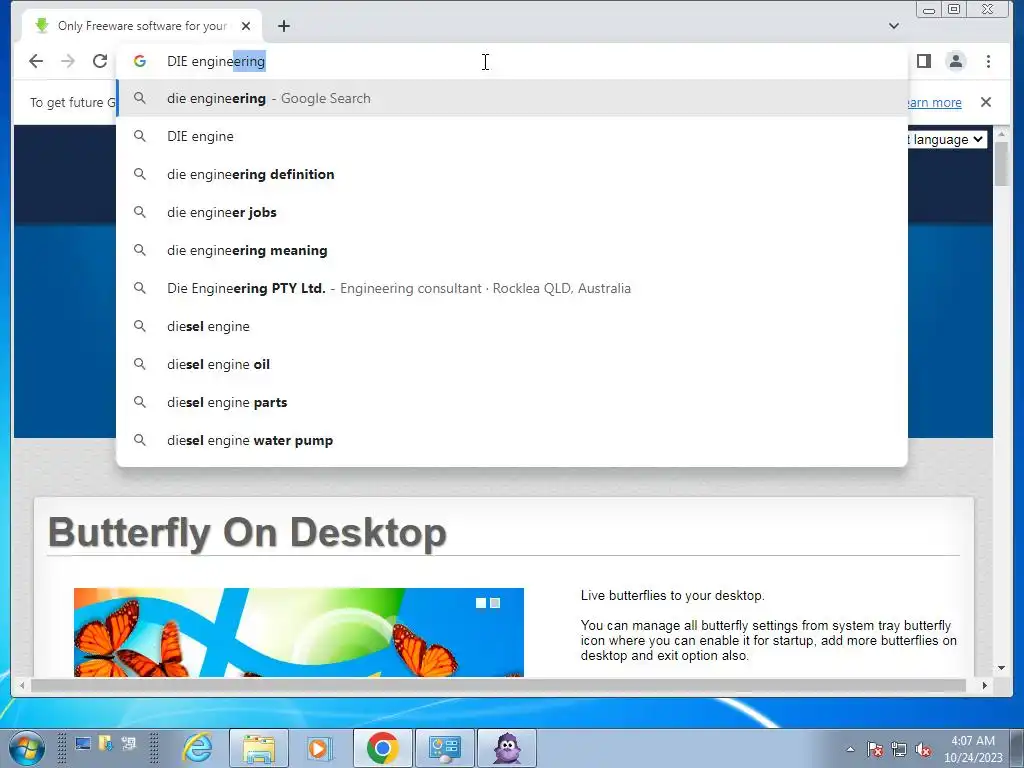Viewport: 1024px width, 768px height.
Task: Pick suggestion 'die engineer jobs'
Action: (512, 212)
